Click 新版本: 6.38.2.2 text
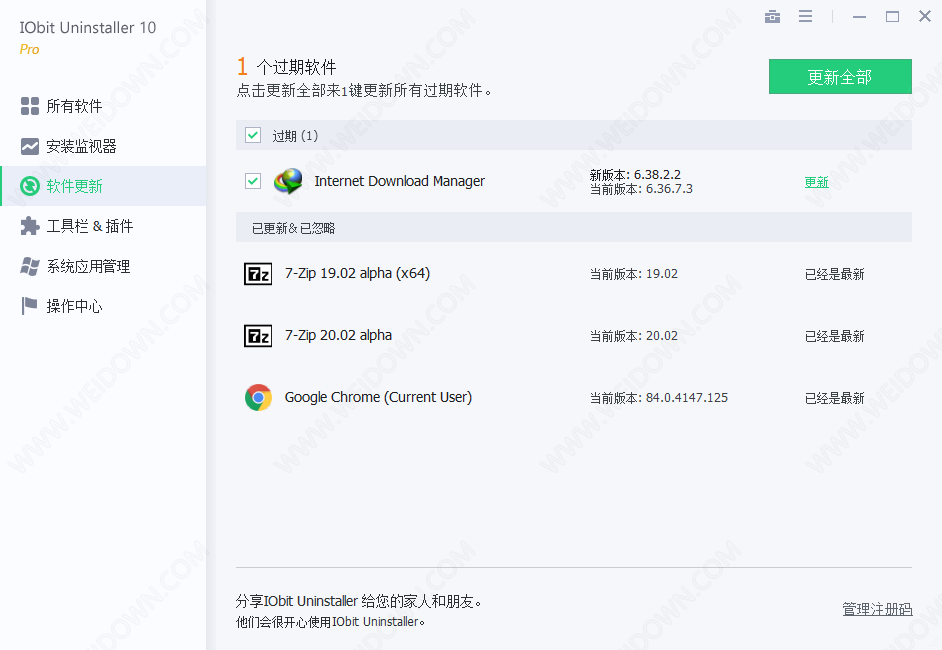The height and width of the screenshot is (650, 942). (635, 174)
